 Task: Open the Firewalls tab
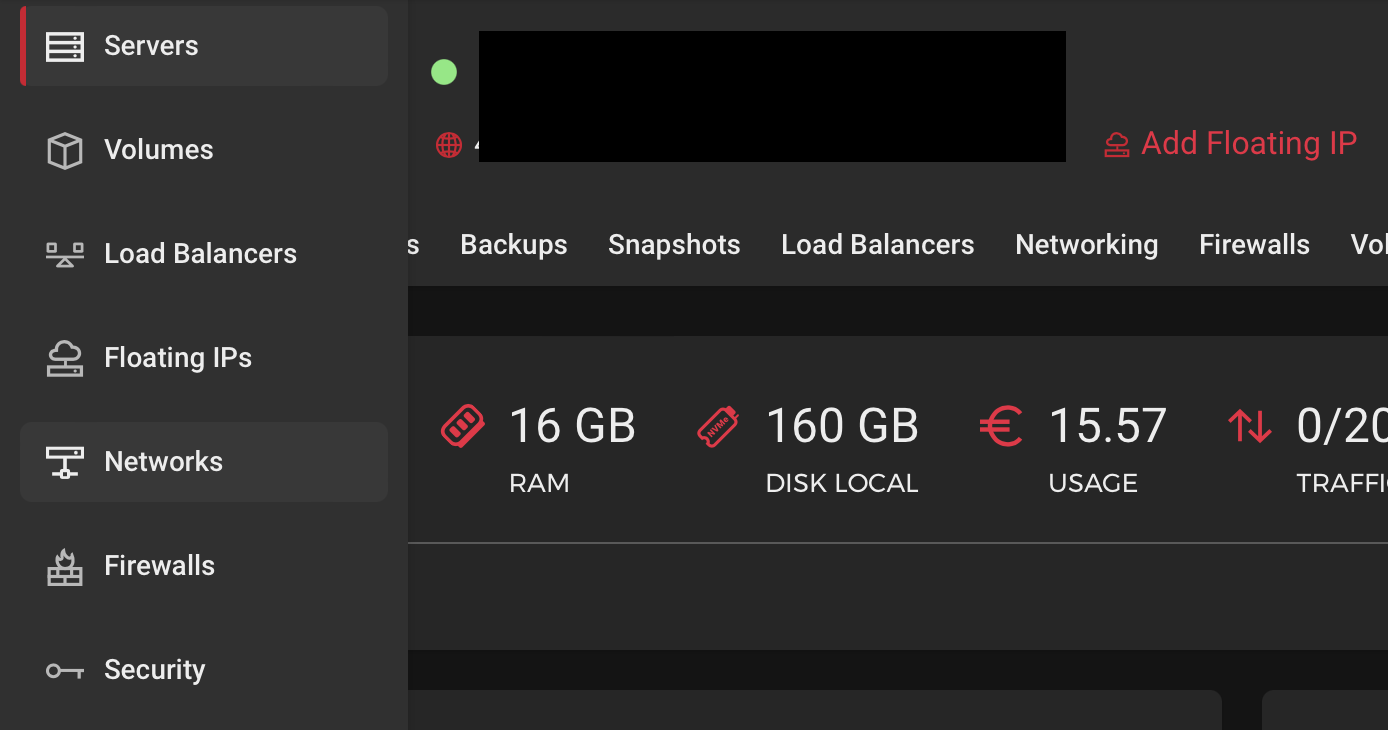[x=1254, y=245]
